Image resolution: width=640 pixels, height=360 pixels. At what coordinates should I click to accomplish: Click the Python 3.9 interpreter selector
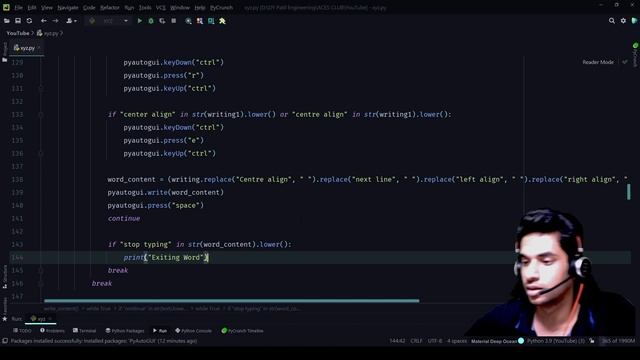(556, 341)
